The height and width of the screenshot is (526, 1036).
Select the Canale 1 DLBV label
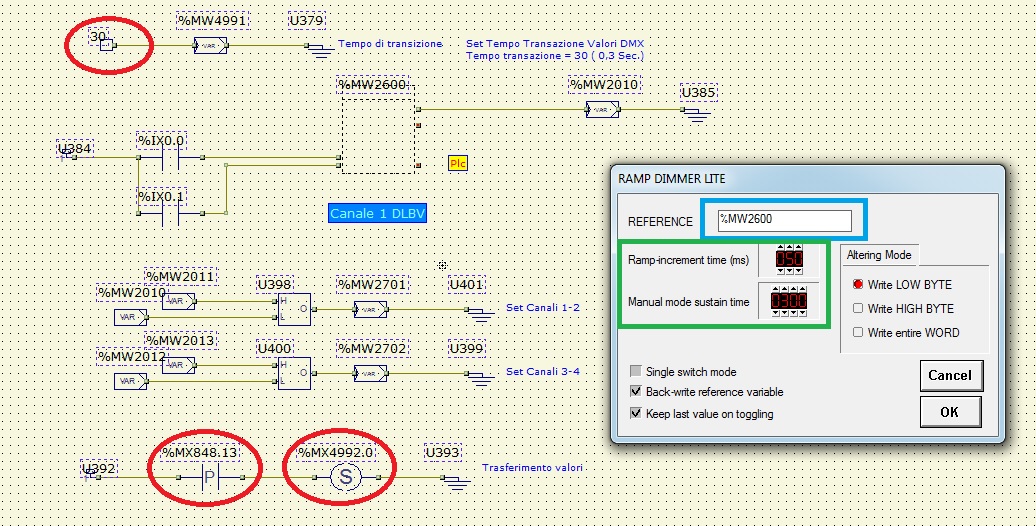click(377, 213)
